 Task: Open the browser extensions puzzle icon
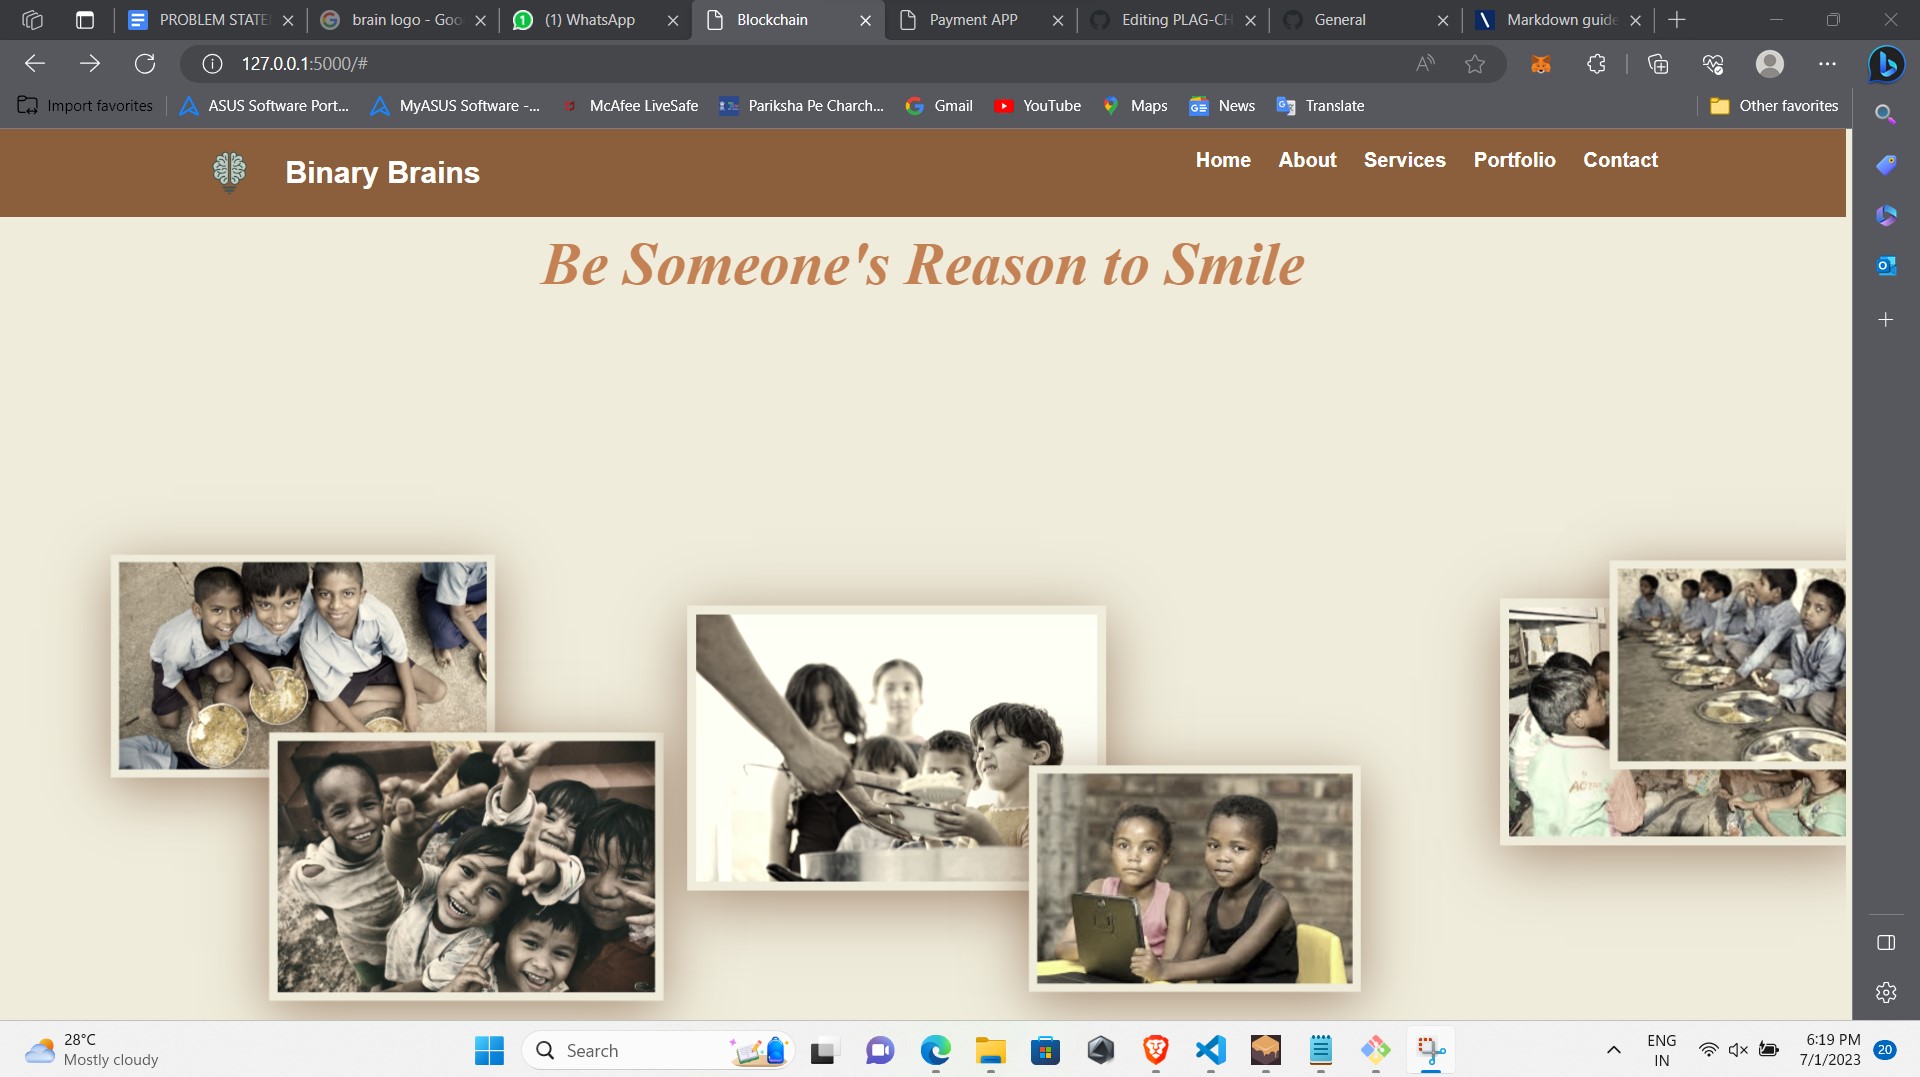1596,63
